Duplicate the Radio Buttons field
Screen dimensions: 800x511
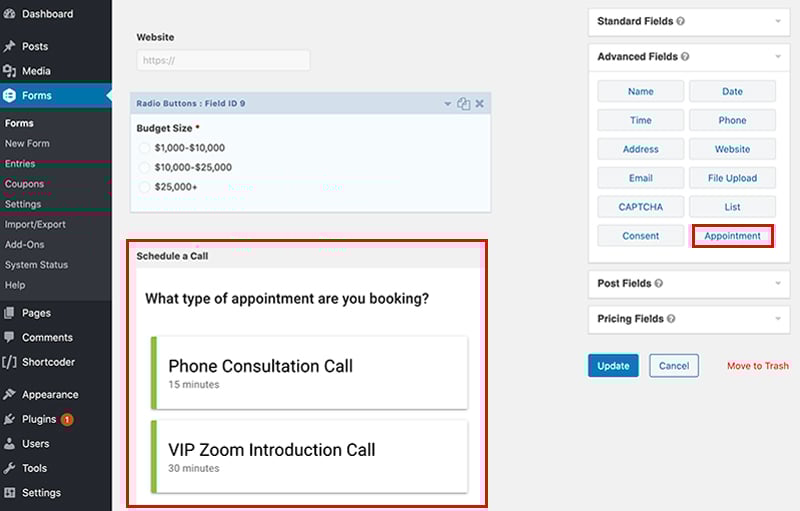click(463, 104)
